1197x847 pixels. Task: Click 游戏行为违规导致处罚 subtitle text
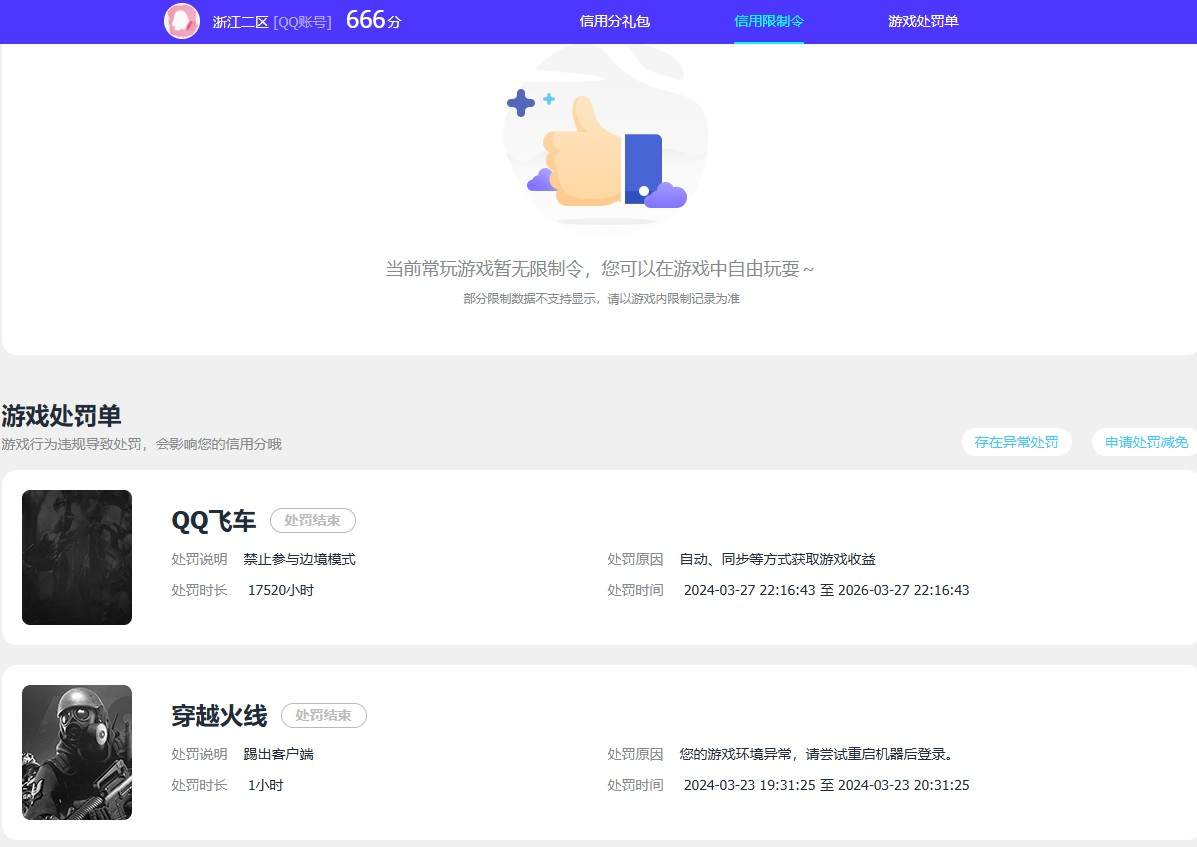click(142, 444)
